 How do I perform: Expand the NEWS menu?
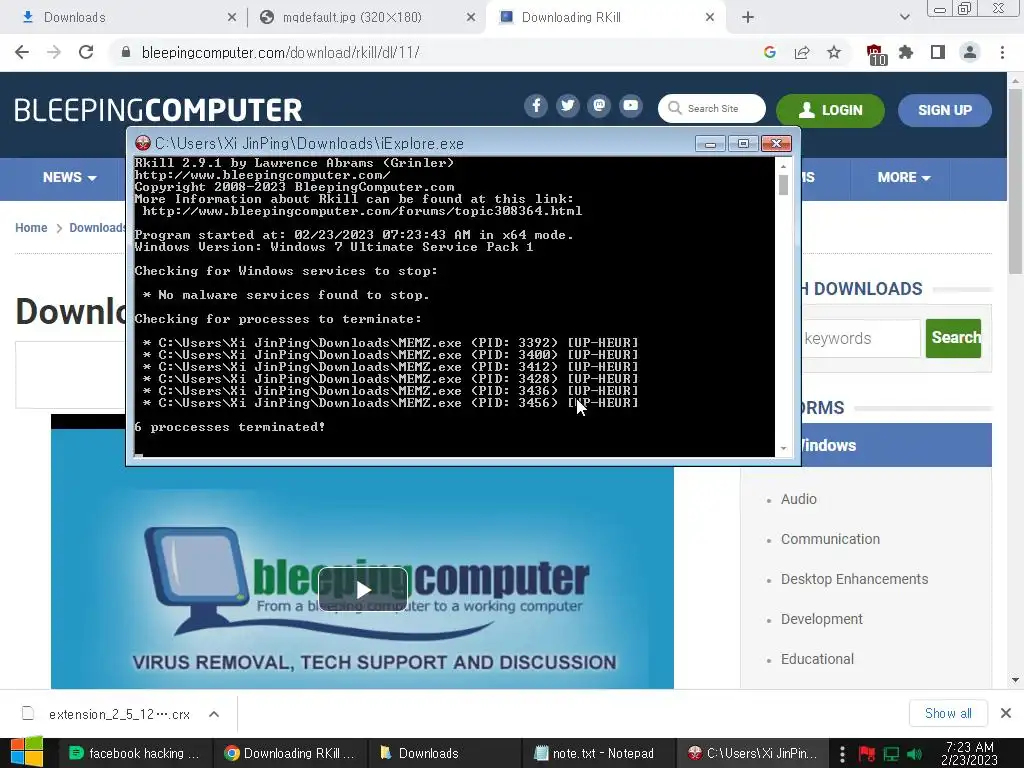click(70, 178)
